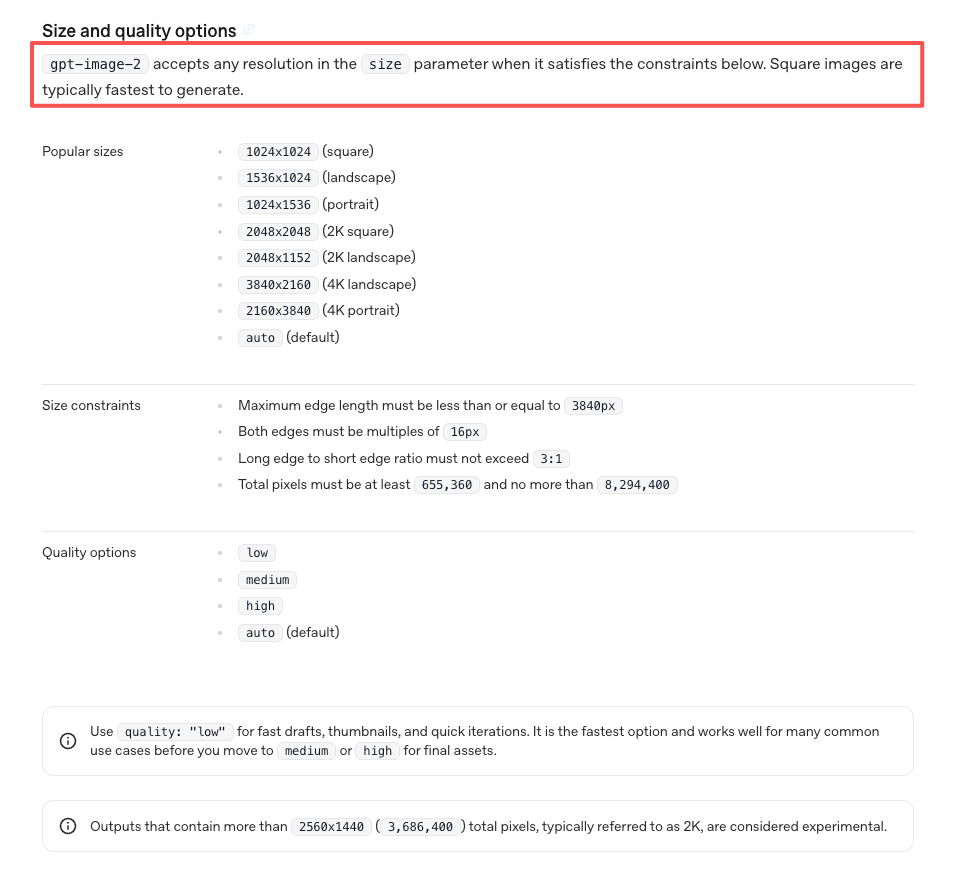The image size is (957, 884).
Task: Select the gpt-image-2 code label
Action: (95, 64)
